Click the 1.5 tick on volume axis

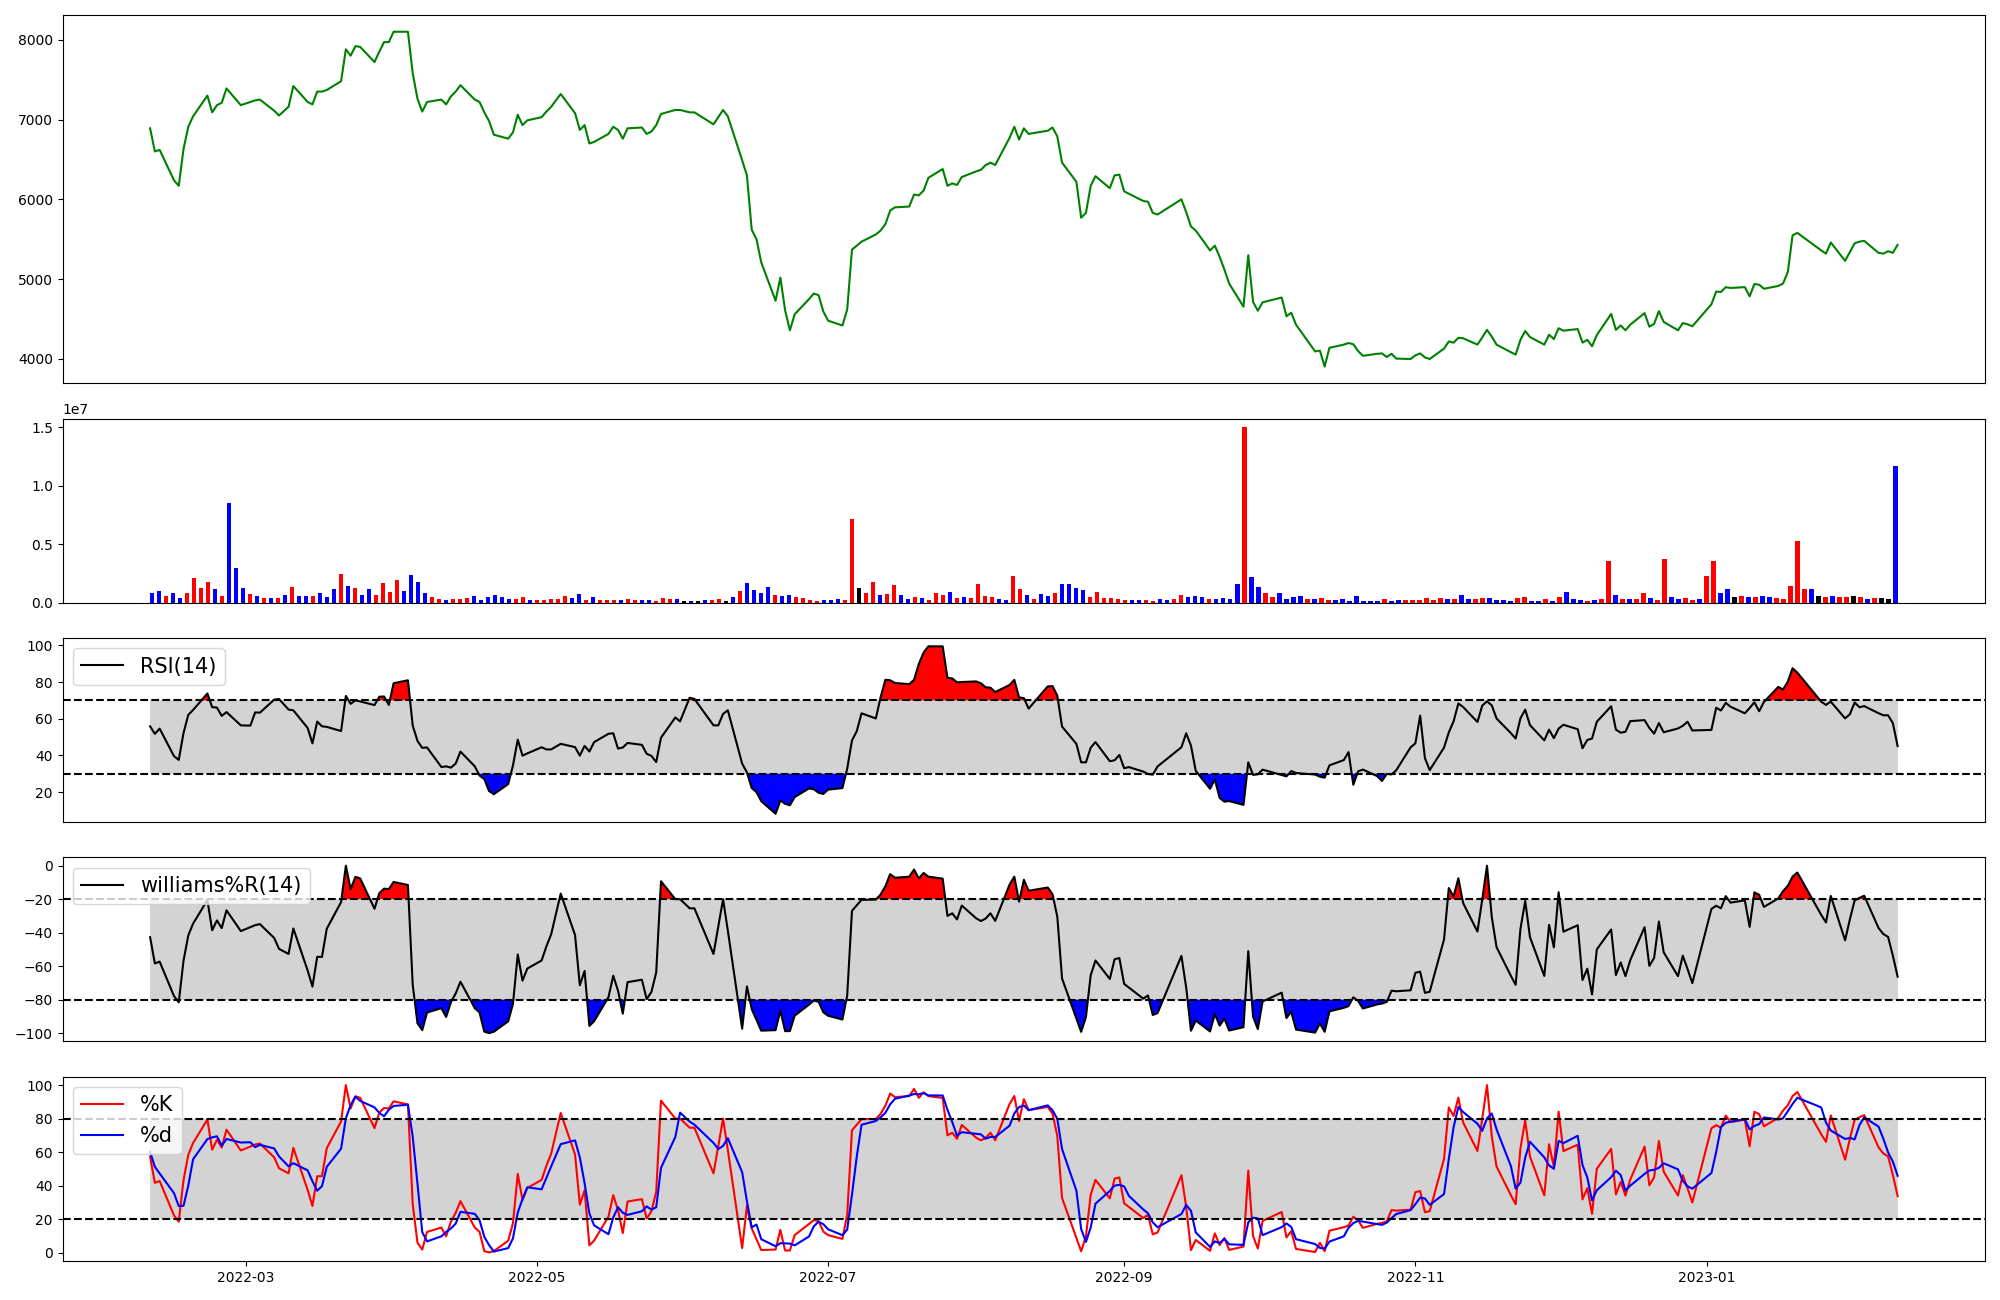44,428
